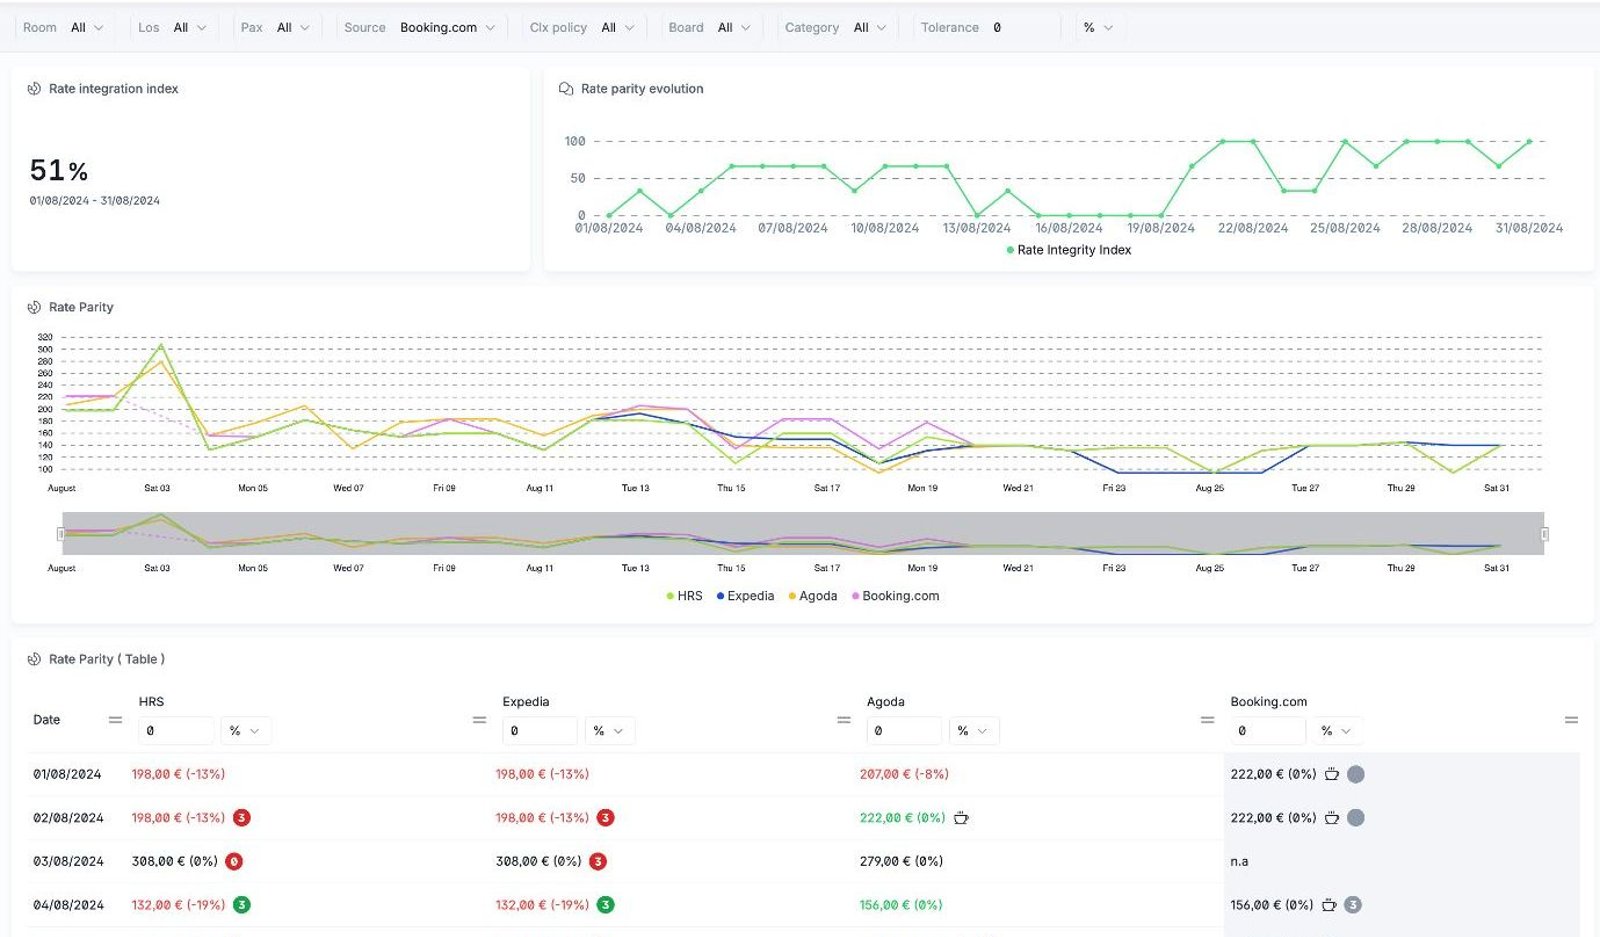The height and width of the screenshot is (937, 1600).
Task: Click Agoda rate 207,00 € (-8%)
Action: coord(905,774)
